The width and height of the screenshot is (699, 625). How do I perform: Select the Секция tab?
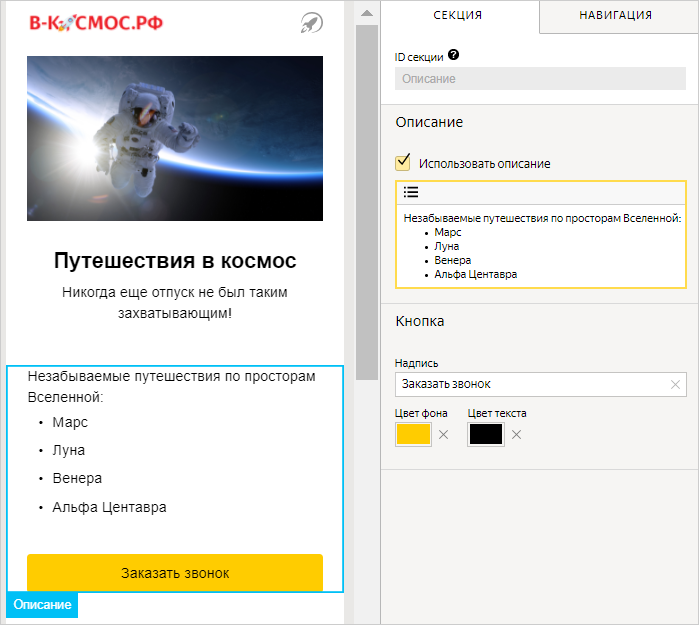458,15
